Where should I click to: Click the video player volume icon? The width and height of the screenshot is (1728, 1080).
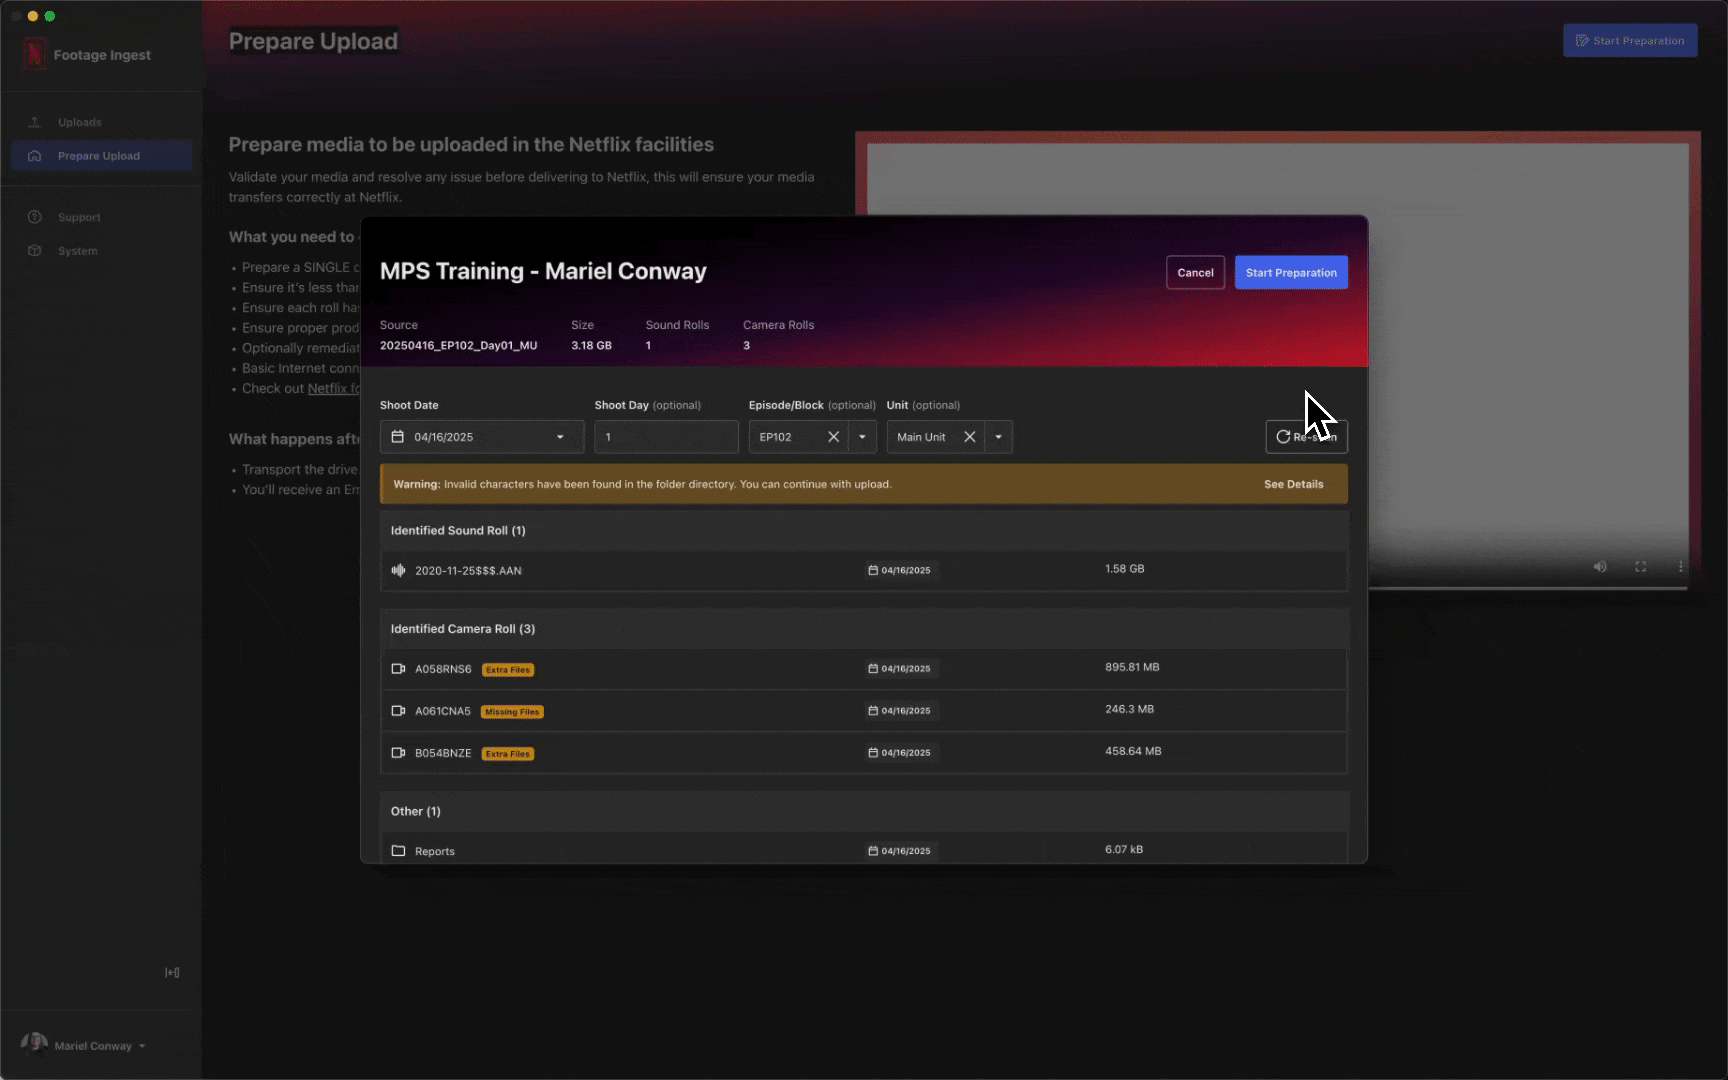[1600, 566]
